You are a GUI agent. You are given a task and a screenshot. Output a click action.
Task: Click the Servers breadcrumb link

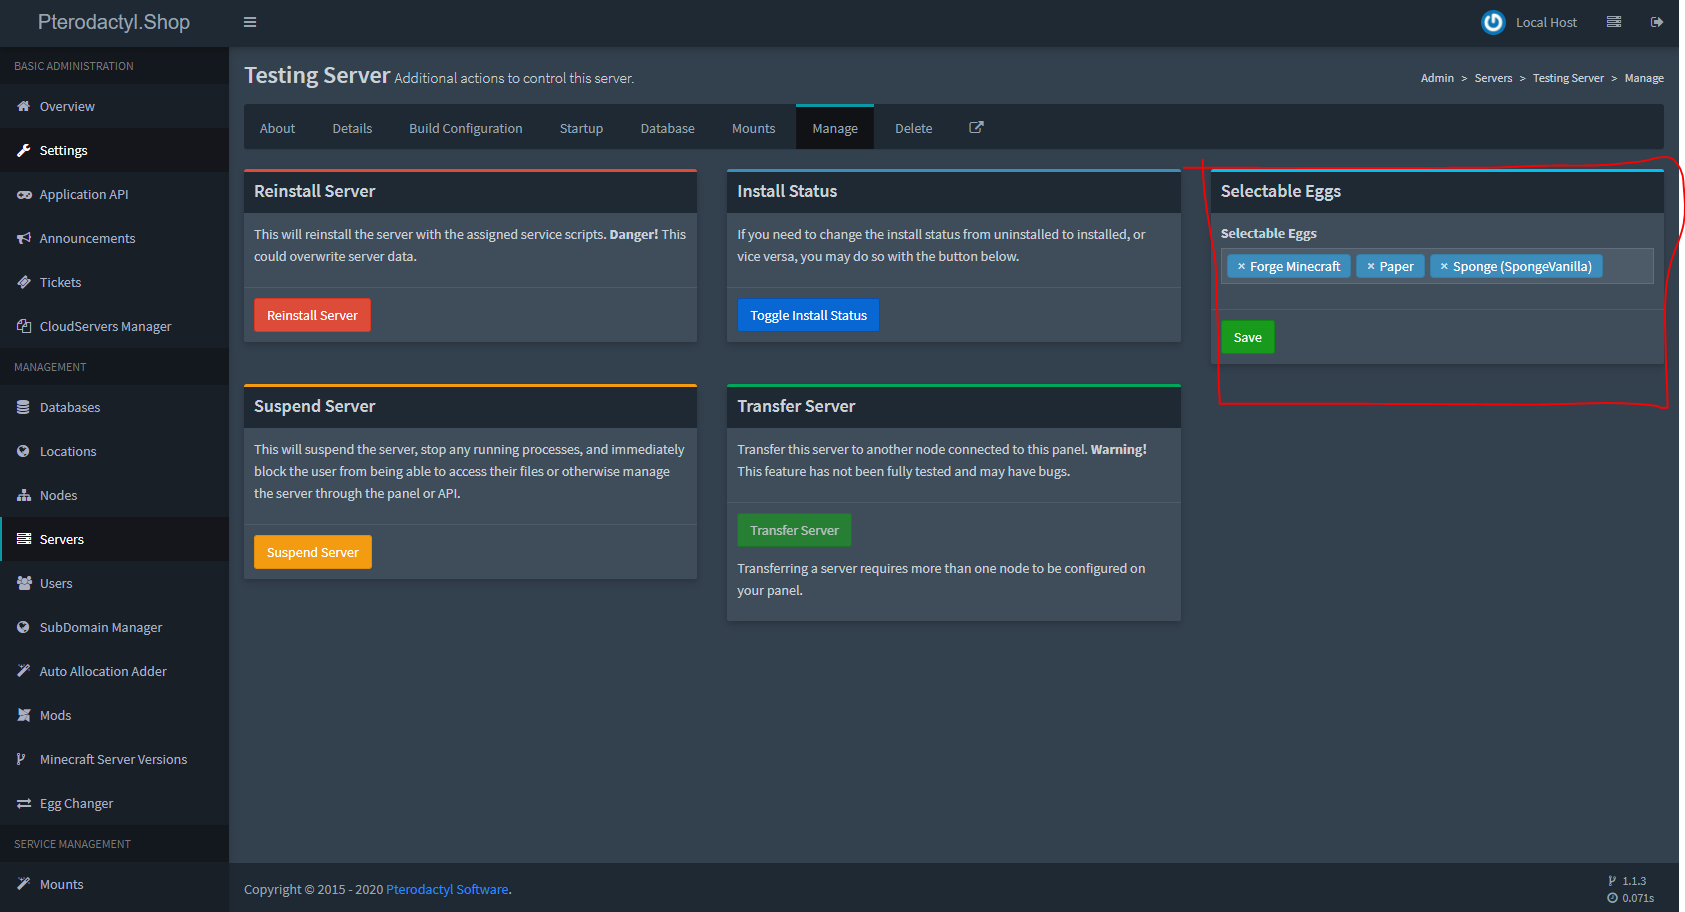[1493, 79]
